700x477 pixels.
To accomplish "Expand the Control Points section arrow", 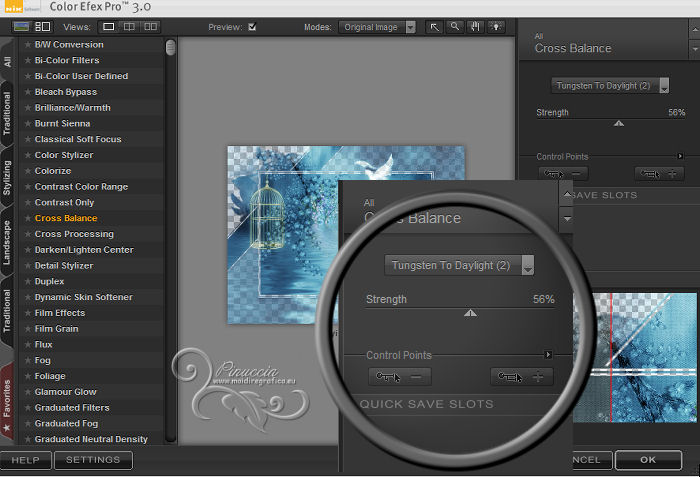I will click(680, 156).
